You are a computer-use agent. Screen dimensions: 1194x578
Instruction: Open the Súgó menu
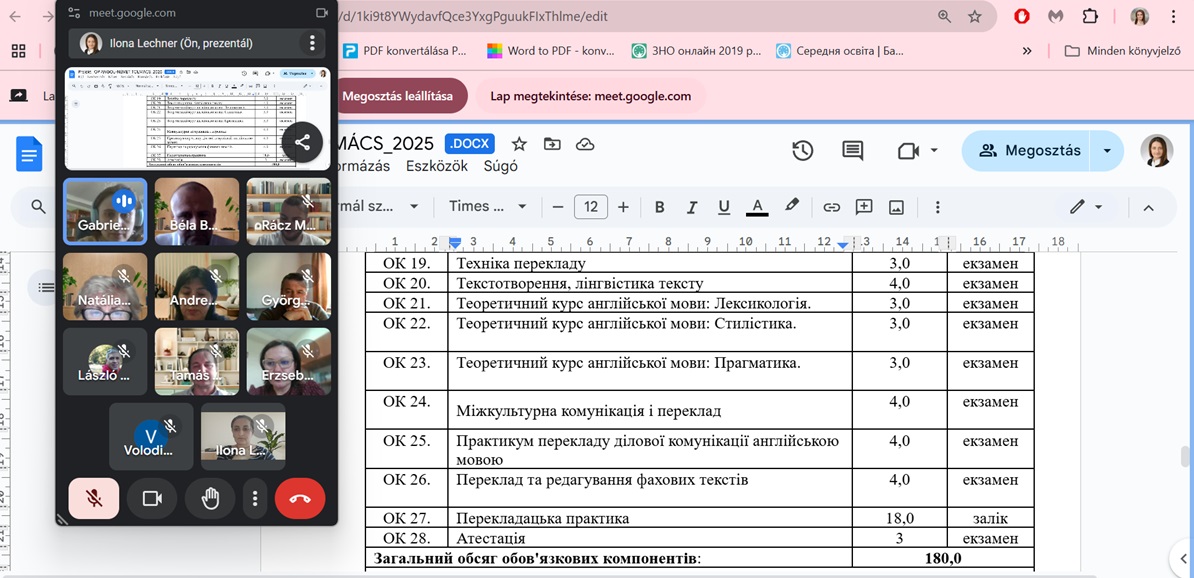tap(501, 167)
